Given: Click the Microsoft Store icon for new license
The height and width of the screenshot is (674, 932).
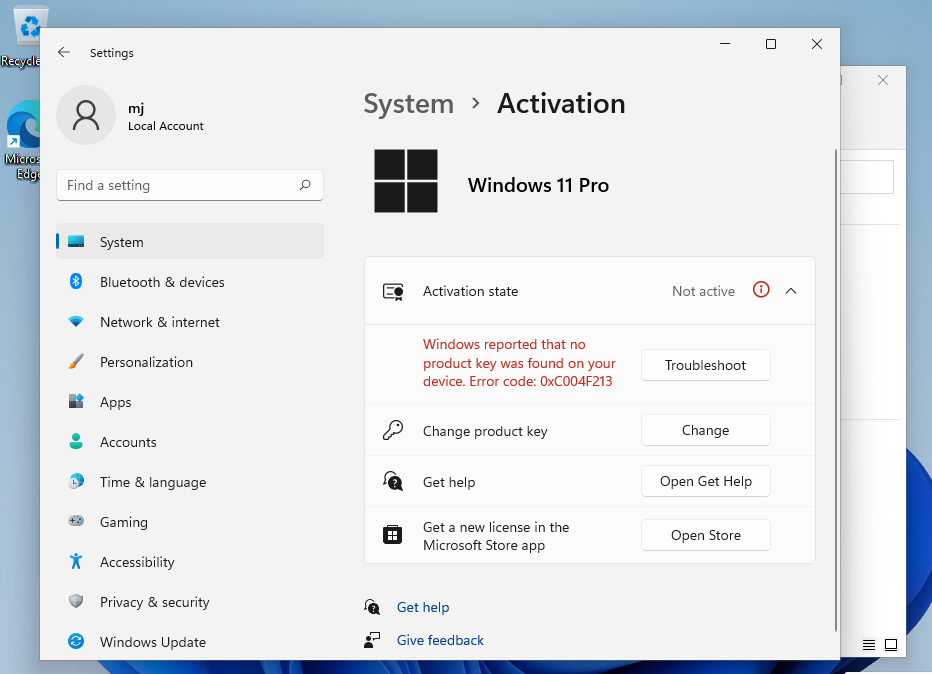Looking at the screenshot, I should [392, 534].
